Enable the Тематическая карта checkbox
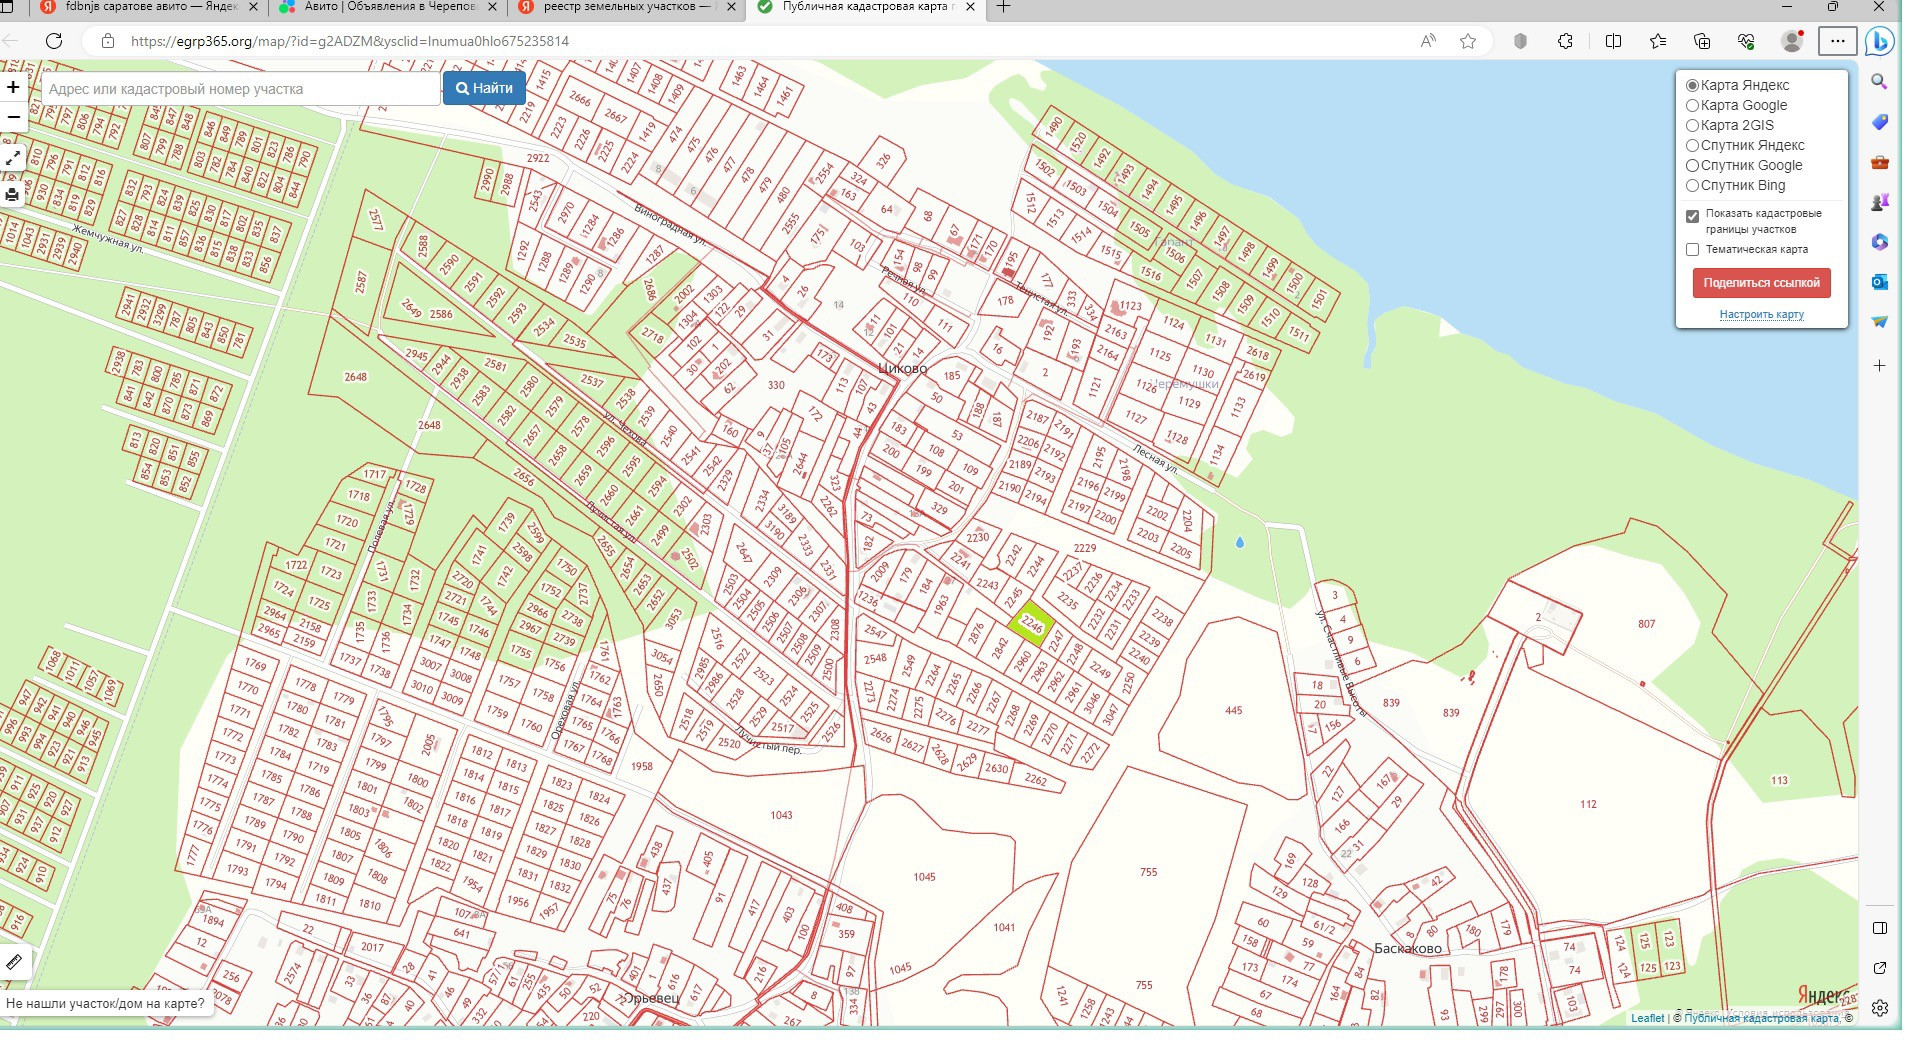Image resolution: width=1920 pixels, height=1040 pixels. pyautogui.click(x=1692, y=250)
